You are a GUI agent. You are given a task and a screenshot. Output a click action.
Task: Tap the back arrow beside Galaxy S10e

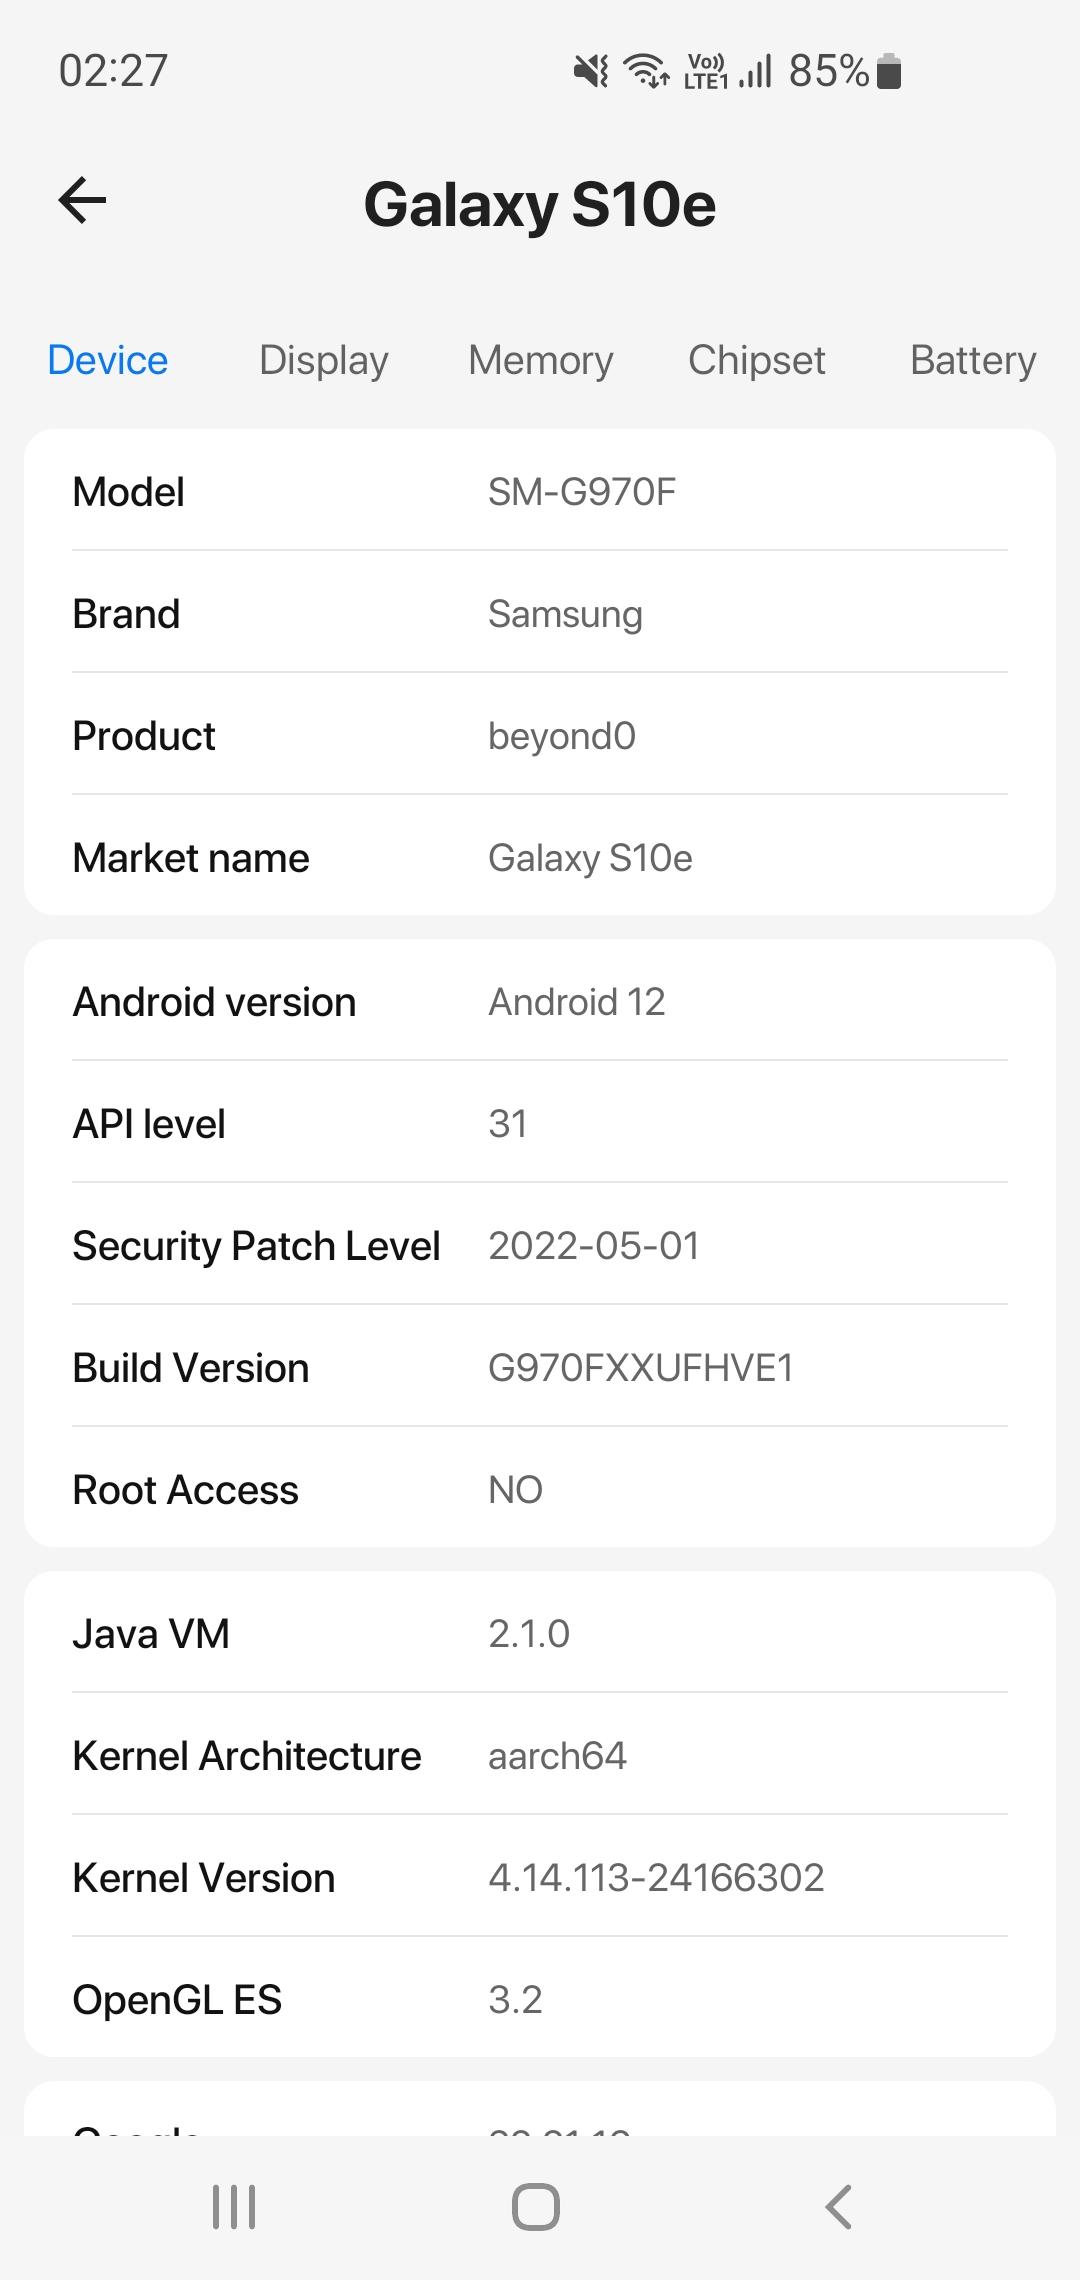(82, 201)
